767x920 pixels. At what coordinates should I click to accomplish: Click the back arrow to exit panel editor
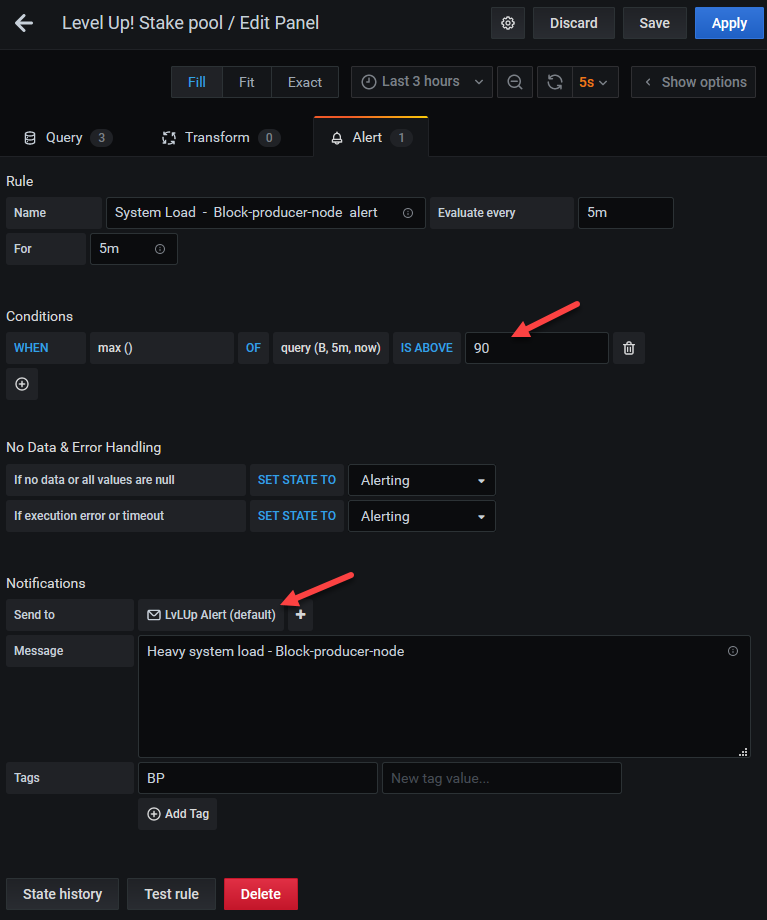pyautogui.click(x=24, y=23)
